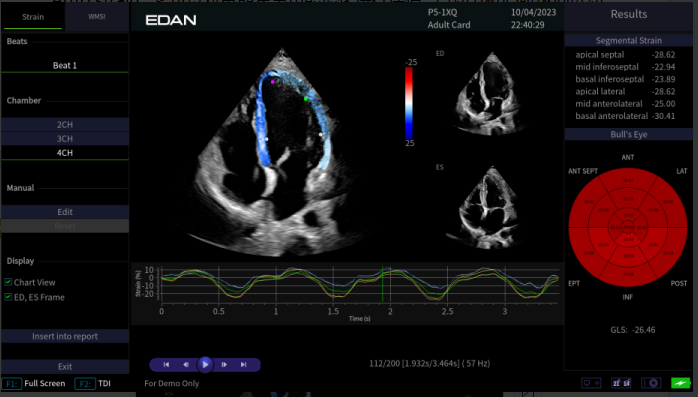Disable the Chart View checkbox

point(8,282)
